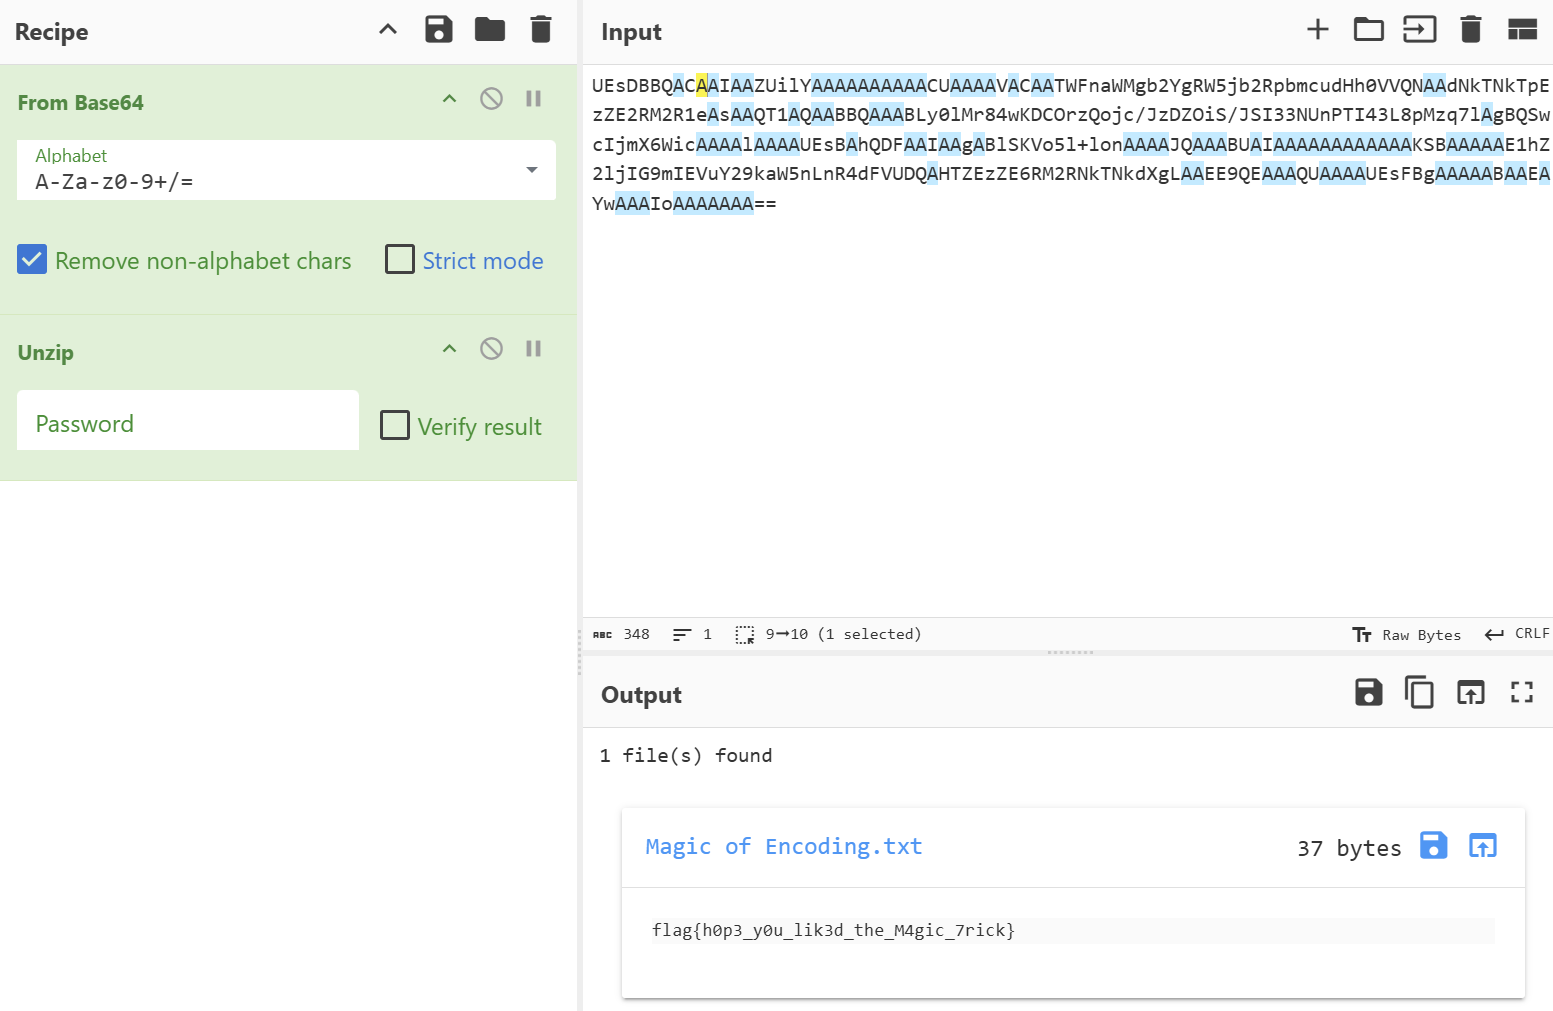Set a breakpoint on the Unzip operation
Screen dimensions: 1553x1011
pyautogui.click(x=533, y=349)
